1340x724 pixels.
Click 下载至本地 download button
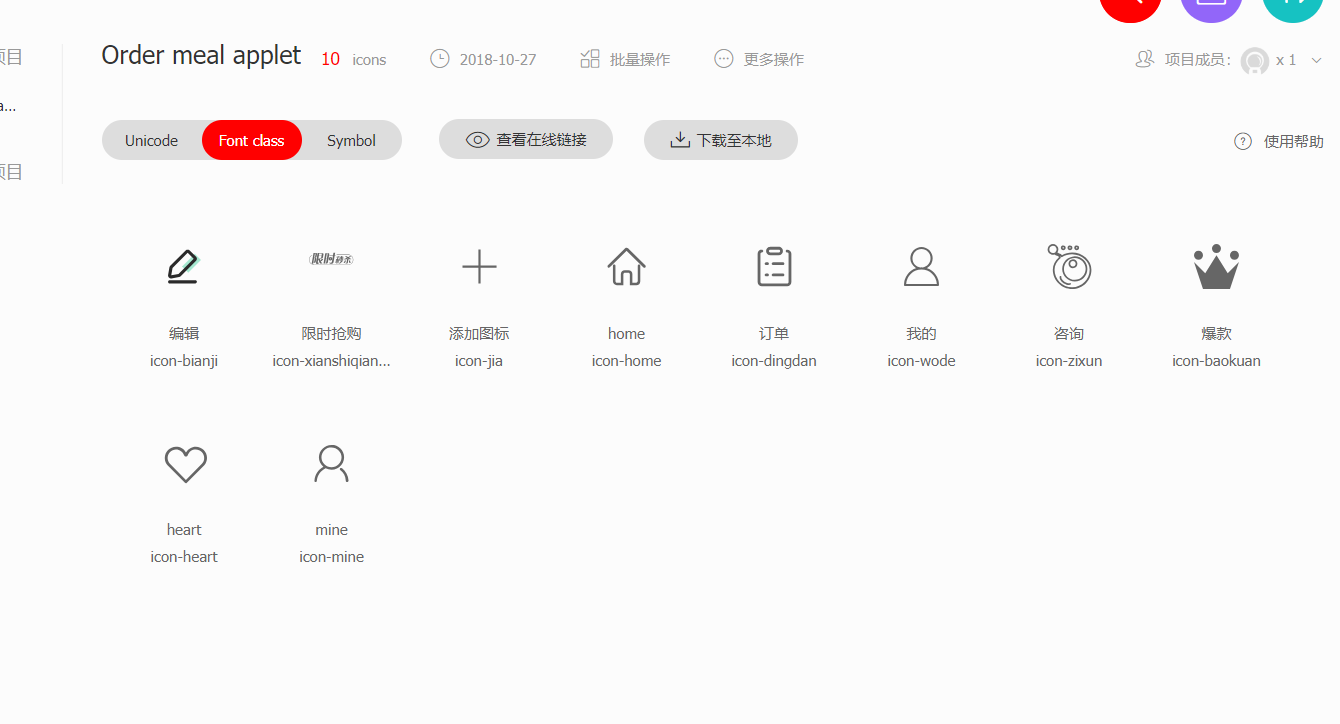point(721,140)
